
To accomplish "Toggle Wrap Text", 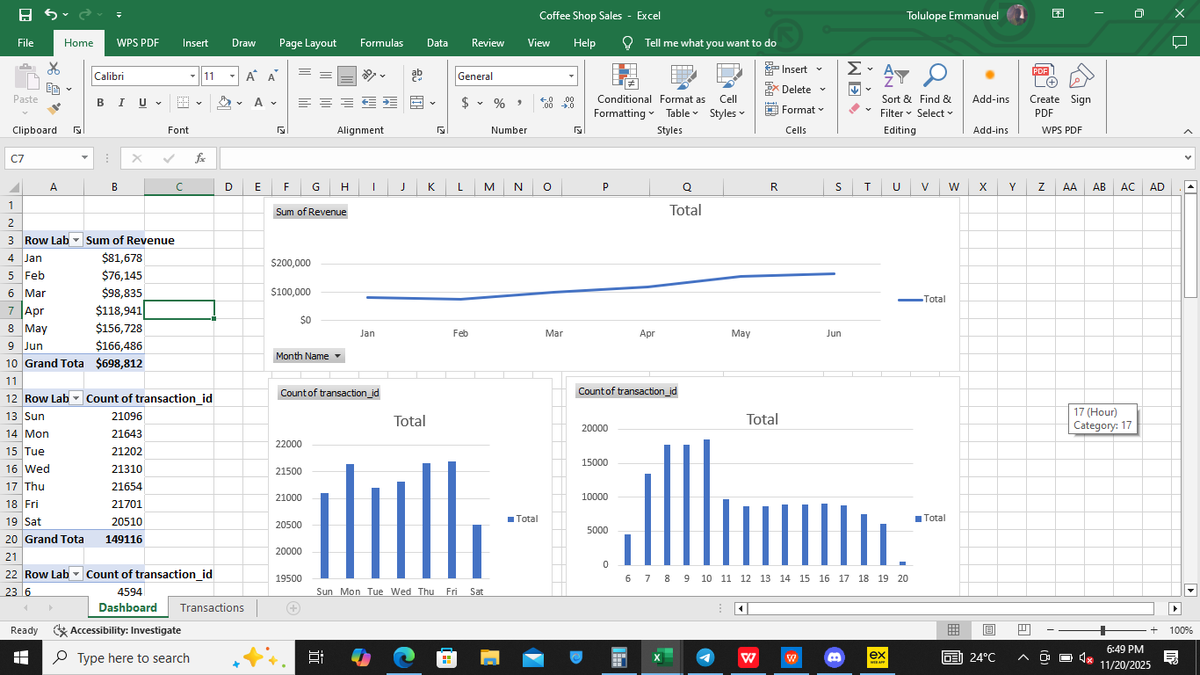I will coord(417,77).
